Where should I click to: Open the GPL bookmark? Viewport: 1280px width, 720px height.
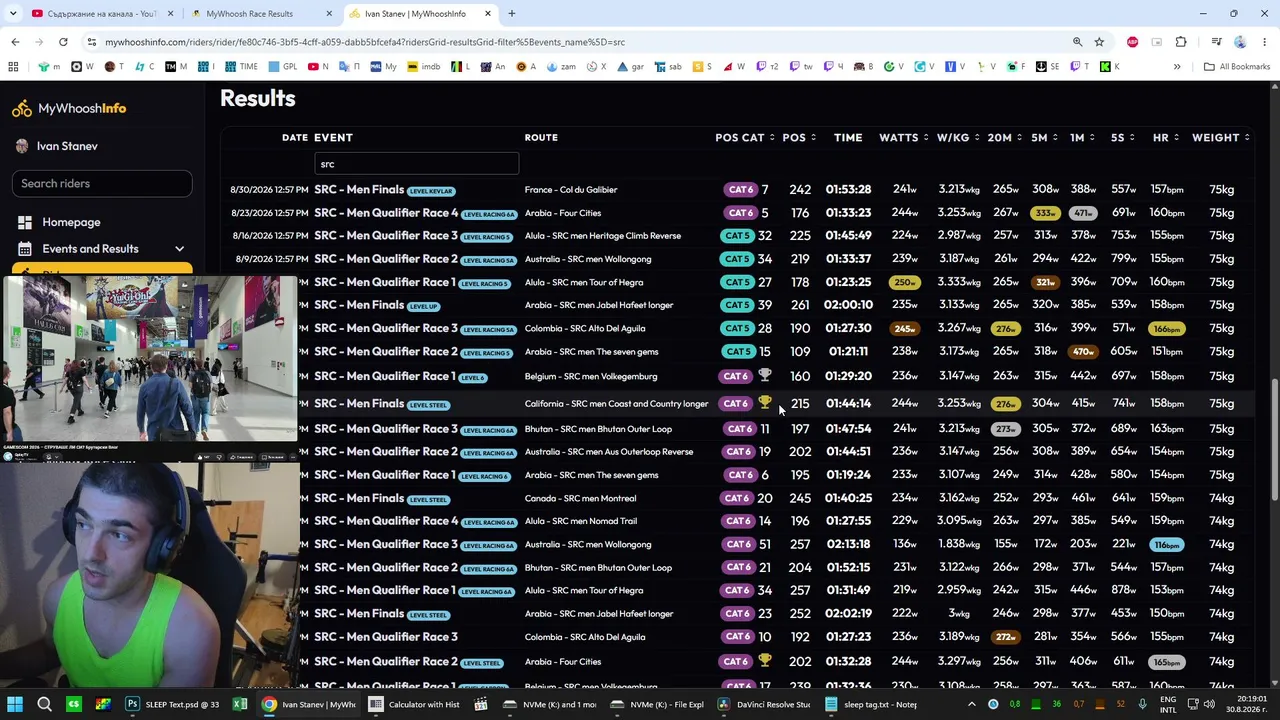(x=283, y=67)
